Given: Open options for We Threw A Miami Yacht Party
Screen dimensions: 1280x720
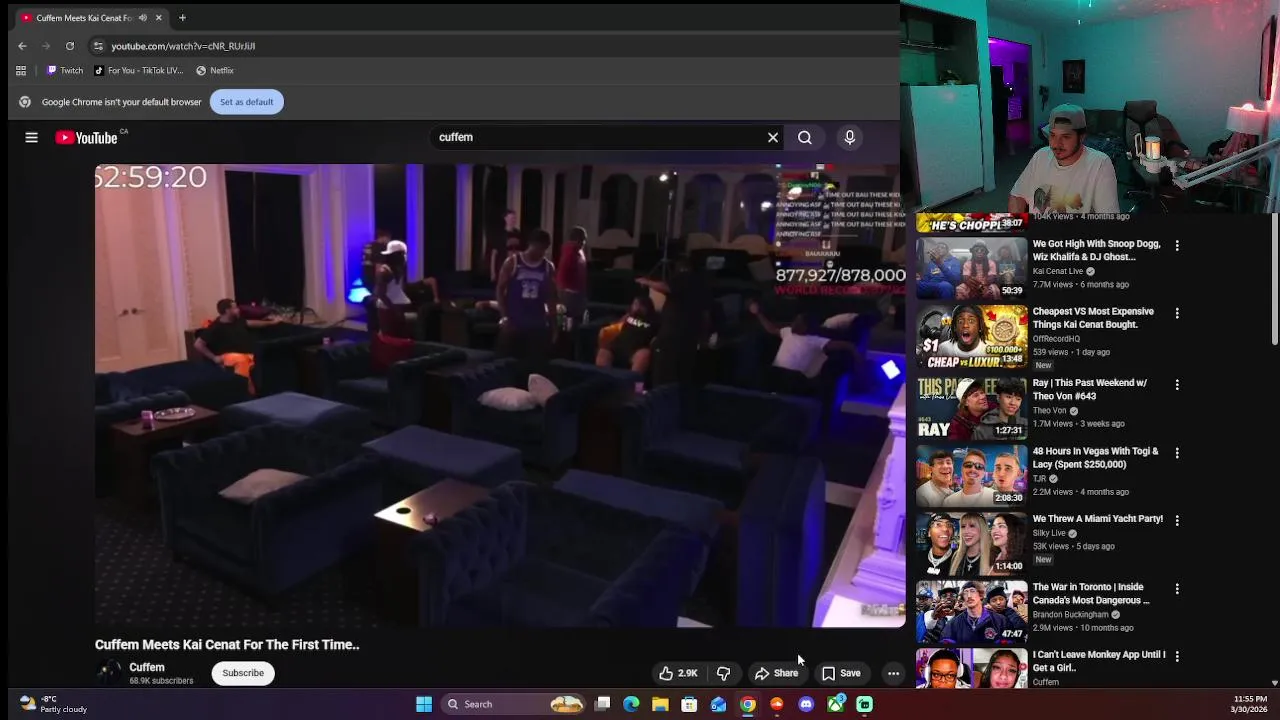Looking at the screenshot, I should click(x=1177, y=520).
